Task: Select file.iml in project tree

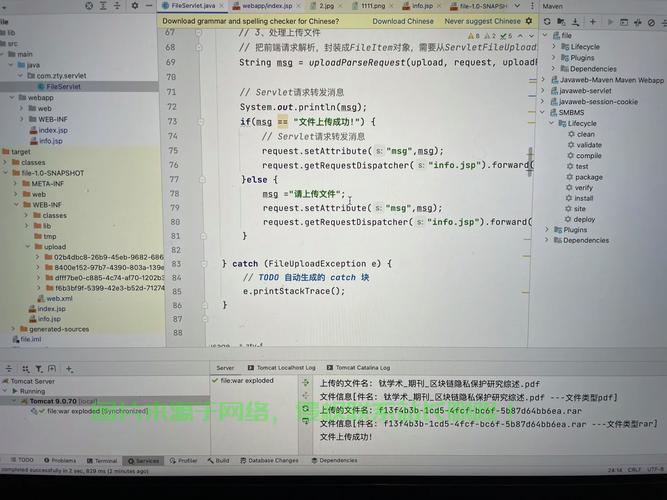Action: [x=27, y=339]
